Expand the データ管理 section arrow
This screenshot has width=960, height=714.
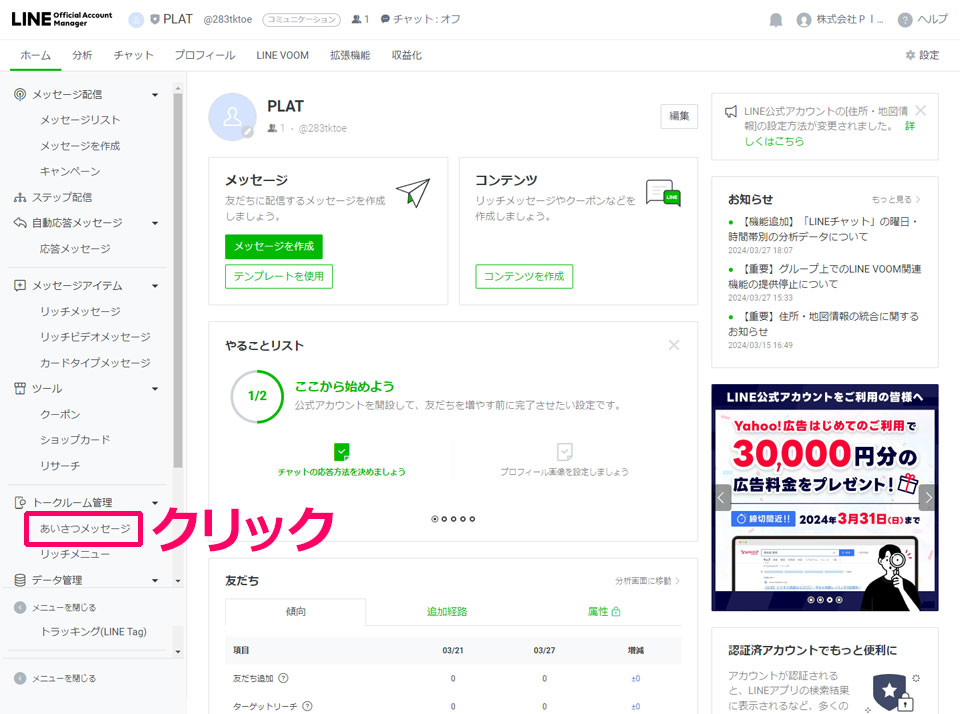coord(155,581)
